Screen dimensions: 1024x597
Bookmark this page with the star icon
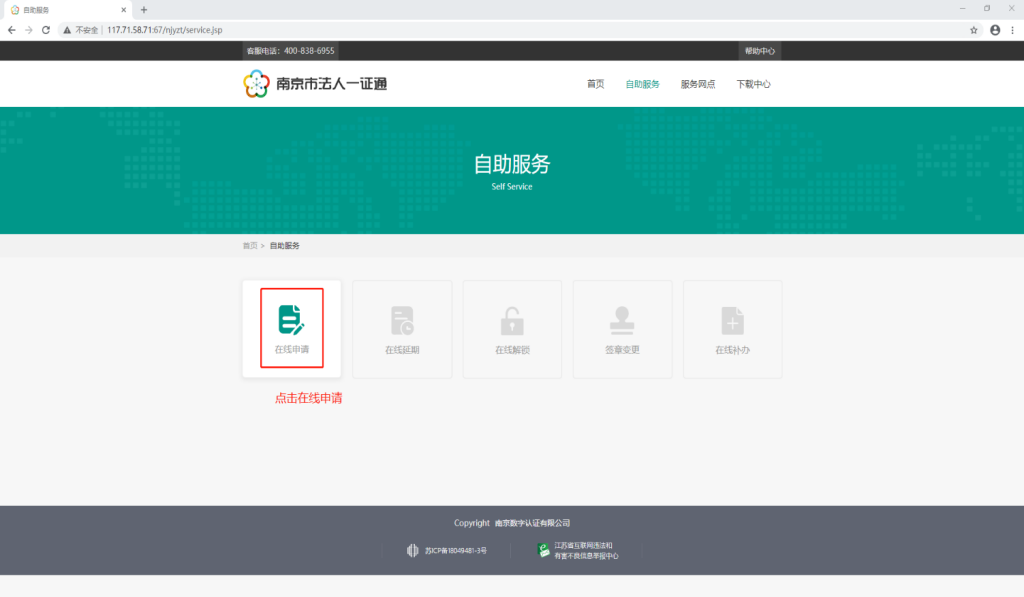click(x=974, y=30)
